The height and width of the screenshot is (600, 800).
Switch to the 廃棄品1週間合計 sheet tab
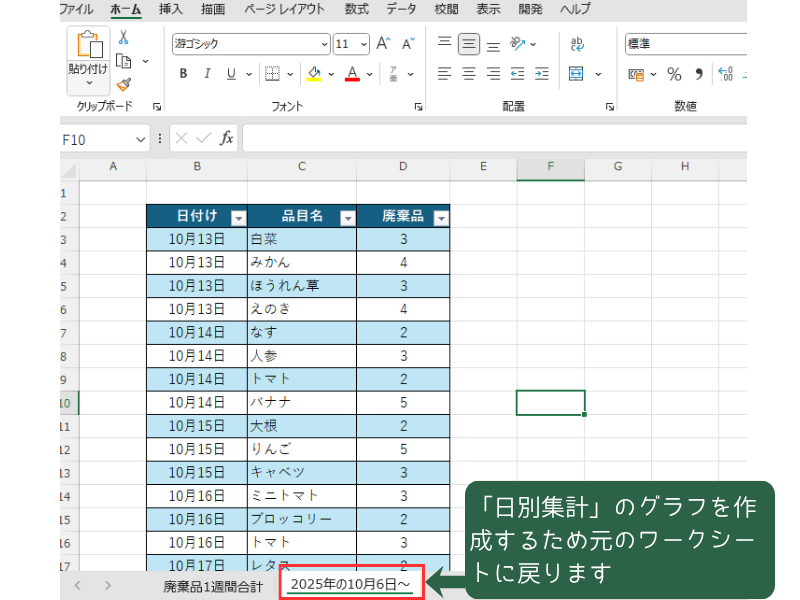point(213,586)
